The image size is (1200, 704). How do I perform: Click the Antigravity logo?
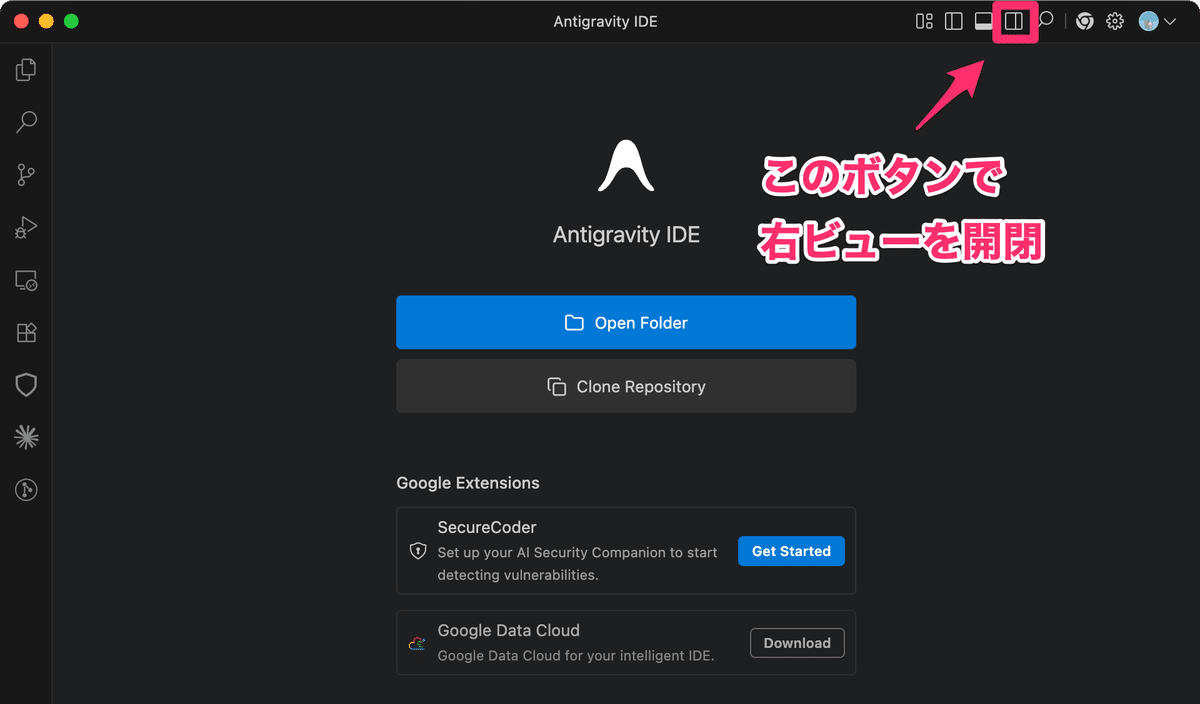click(626, 166)
